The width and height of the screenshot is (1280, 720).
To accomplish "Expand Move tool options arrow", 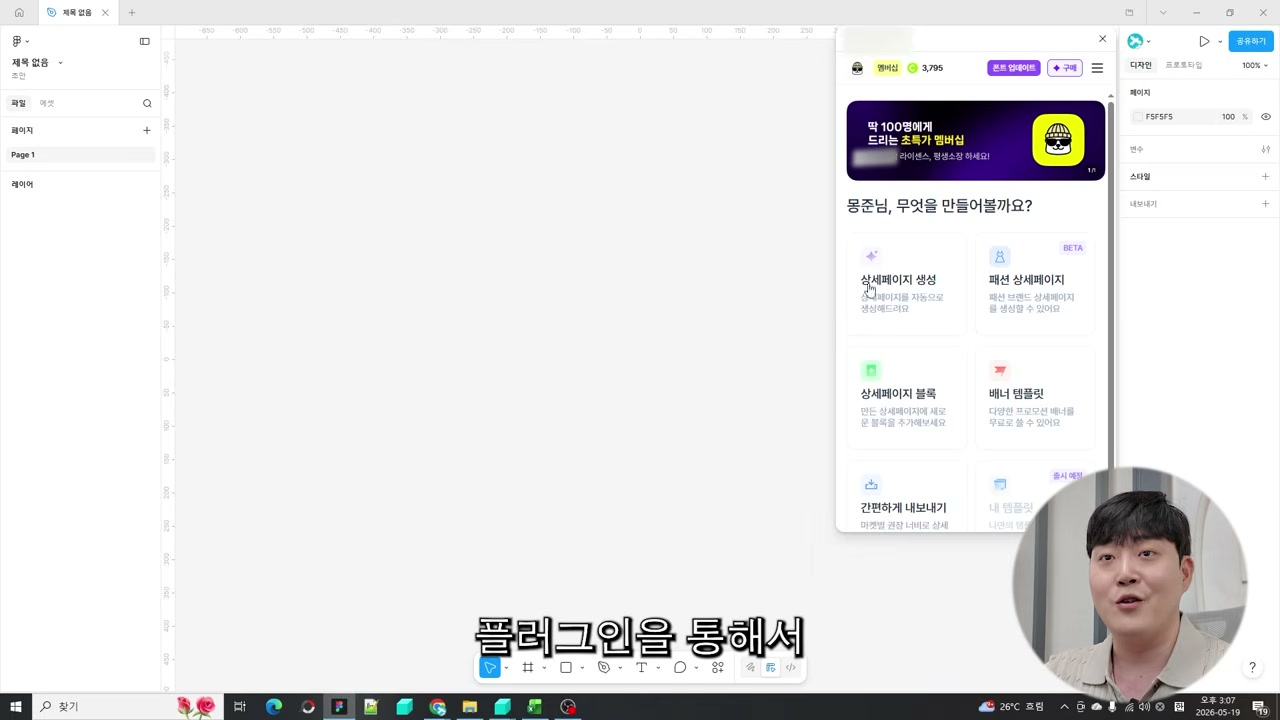I will 506,668.
